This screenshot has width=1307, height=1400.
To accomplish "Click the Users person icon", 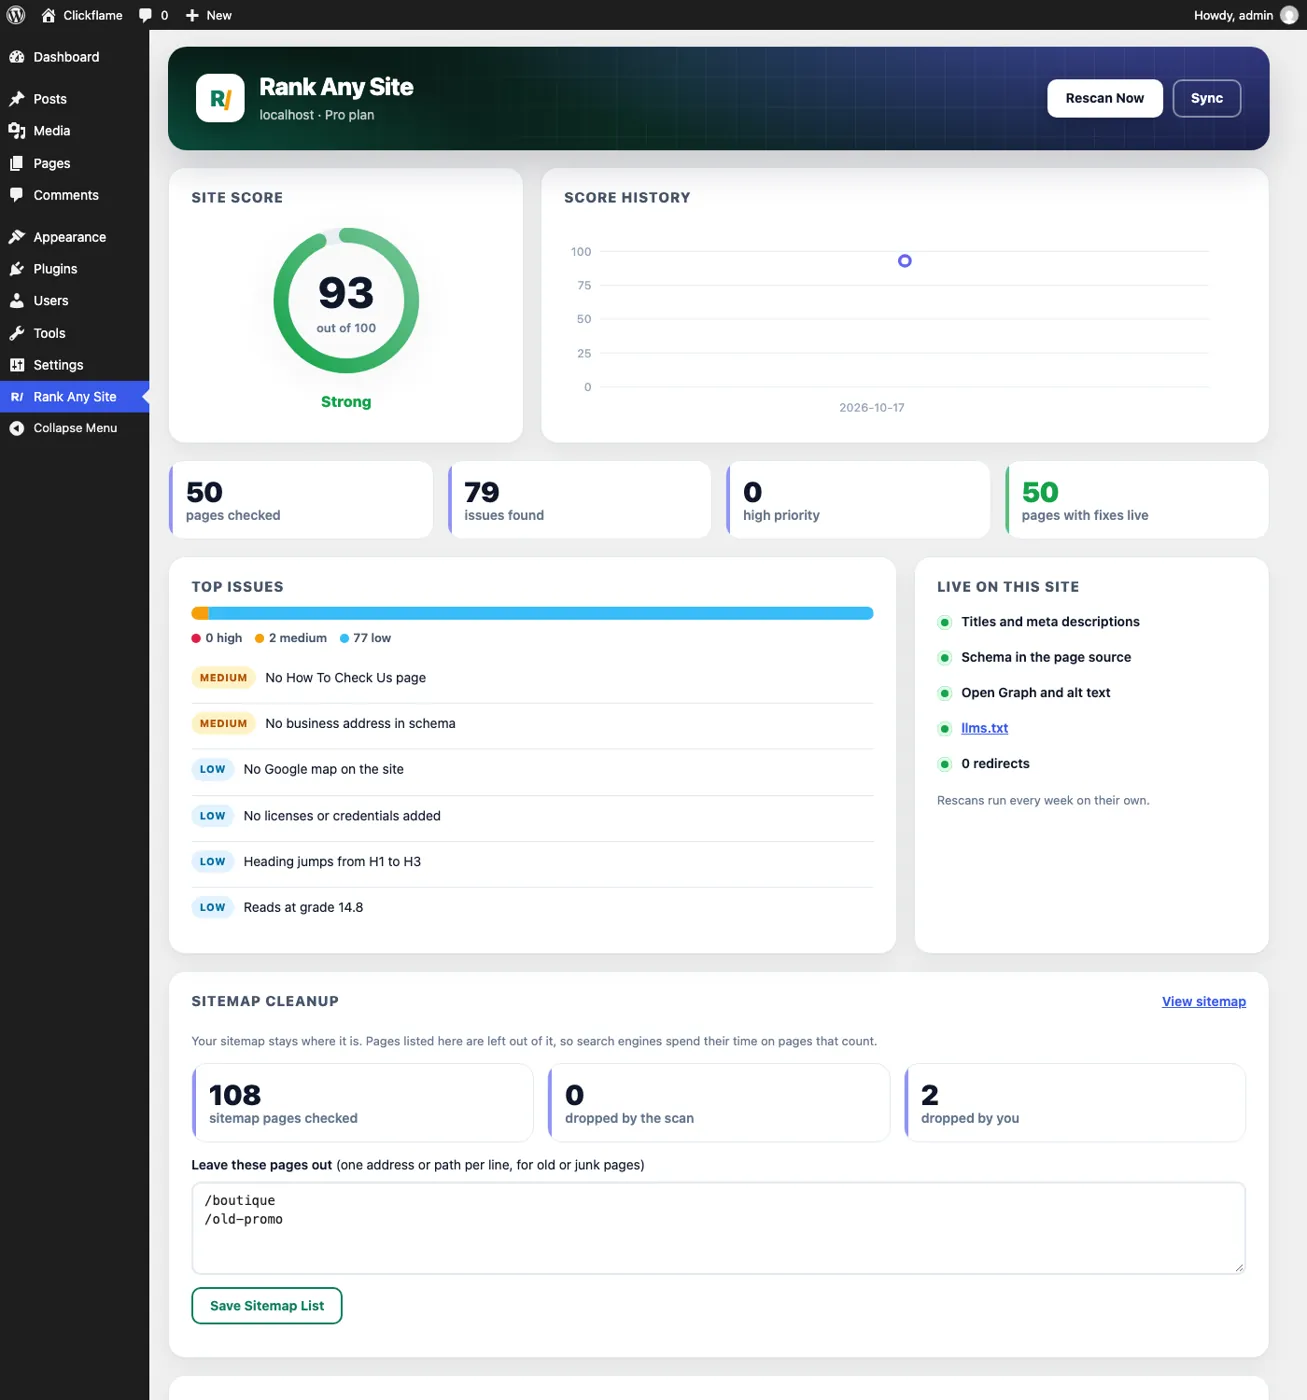I will click(17, 301).
